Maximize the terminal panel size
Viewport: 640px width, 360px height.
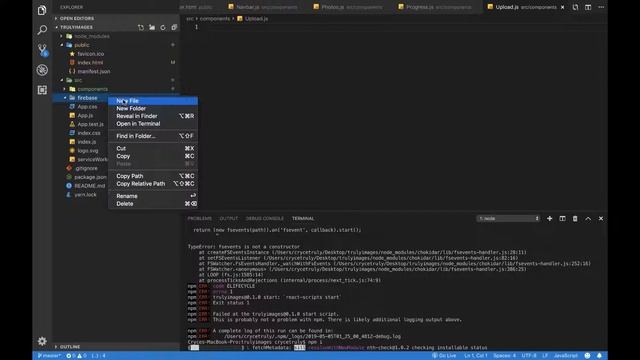[x=588, y=219]
